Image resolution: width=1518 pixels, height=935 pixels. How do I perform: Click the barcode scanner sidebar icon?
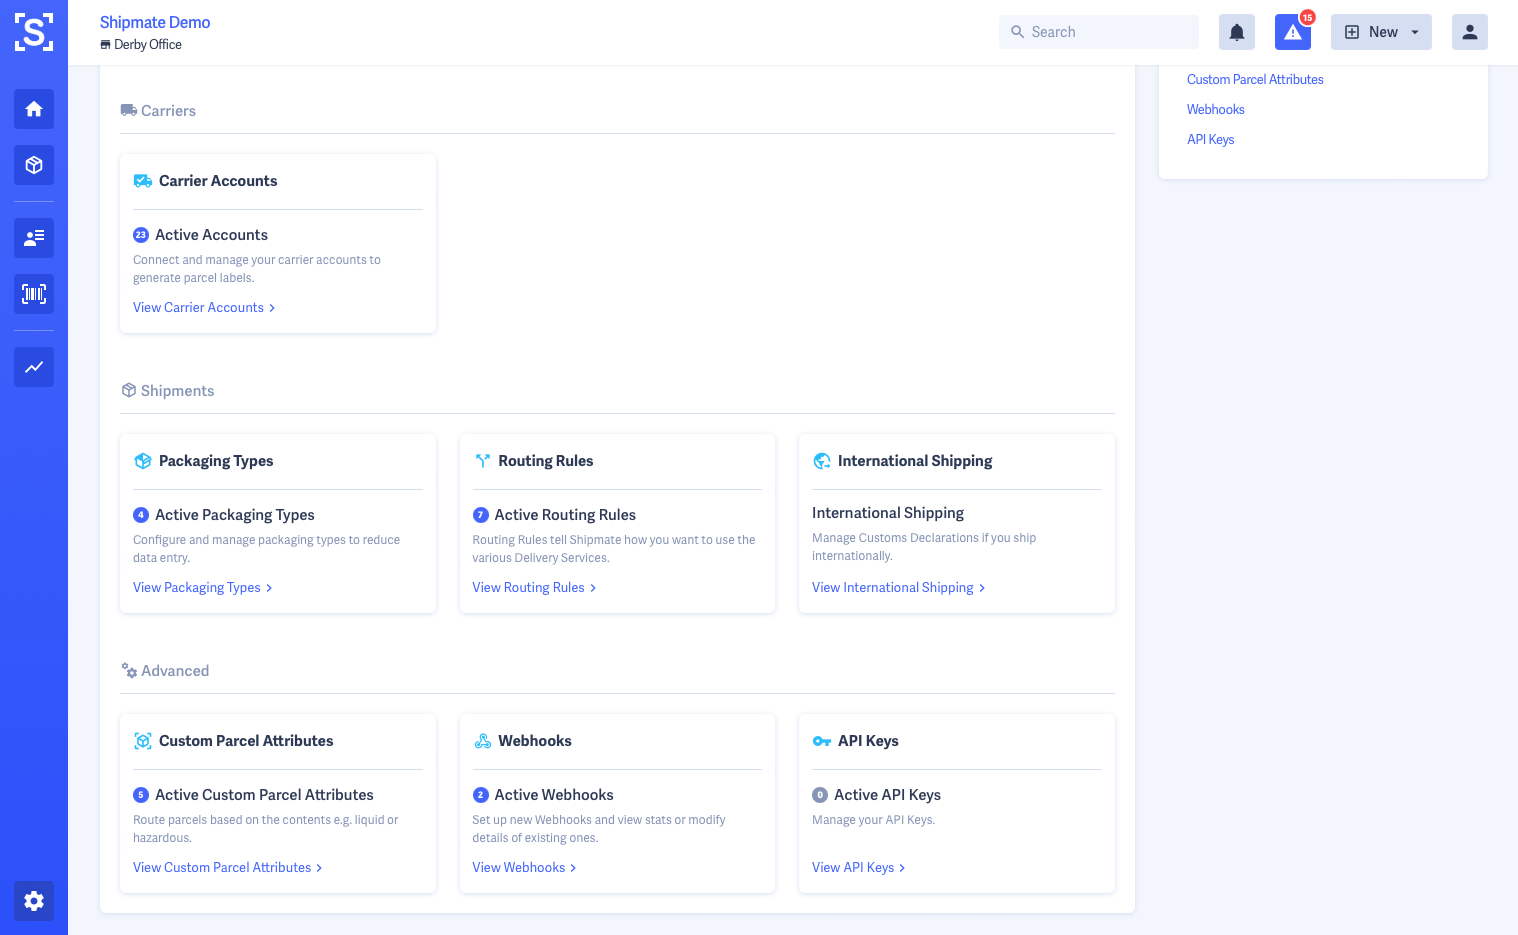(34, 294)
